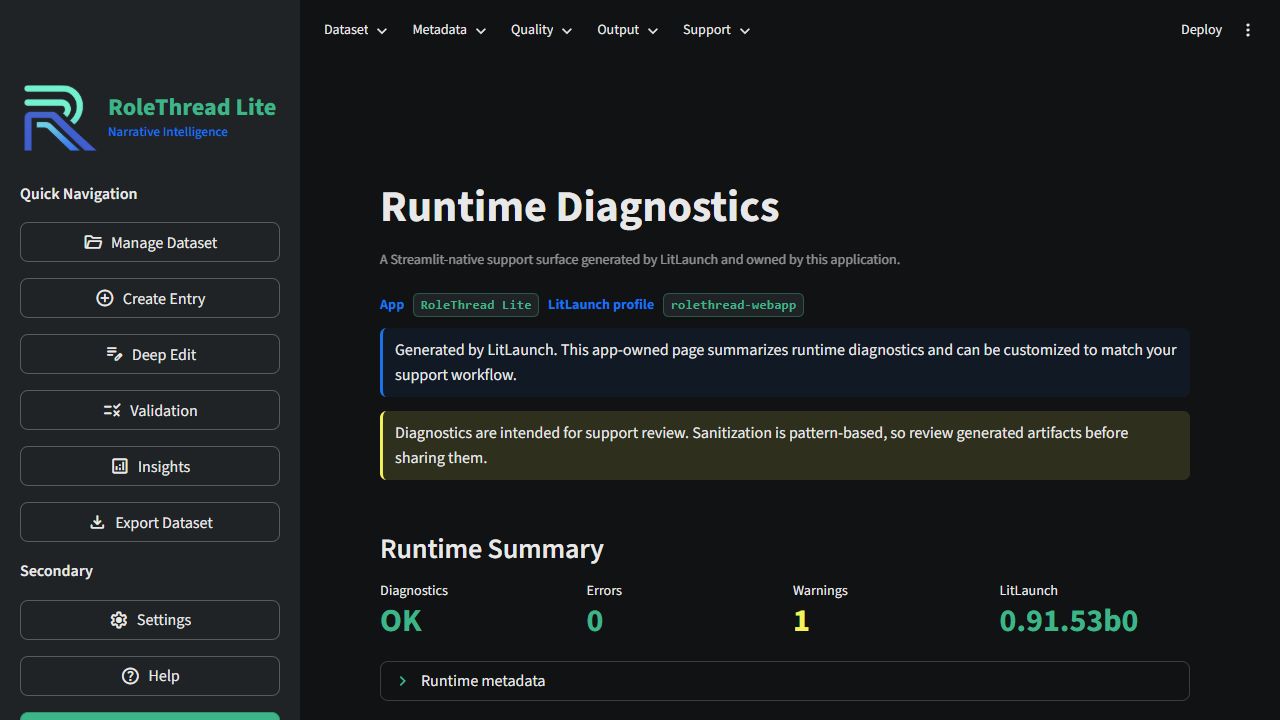1280x720 pixels.
Task: Click the LitLaunch version 0.91.53b0
Action: [1069, 621]
